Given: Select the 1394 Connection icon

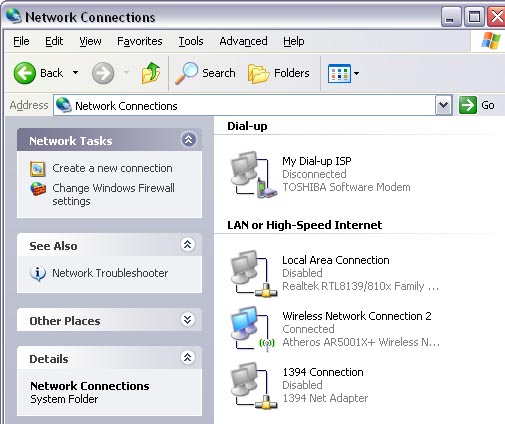Looking at the screenshot, I should click(x=253, y=385).
